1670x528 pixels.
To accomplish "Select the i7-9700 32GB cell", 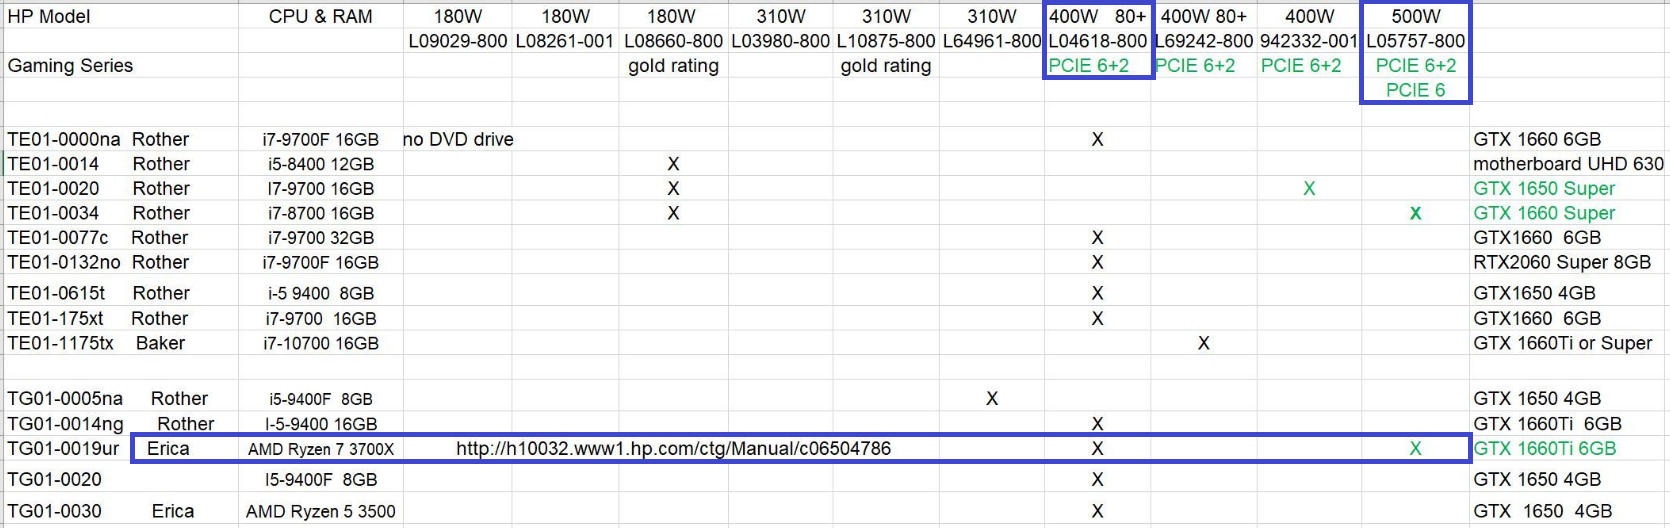I will (x=320, y=237).
